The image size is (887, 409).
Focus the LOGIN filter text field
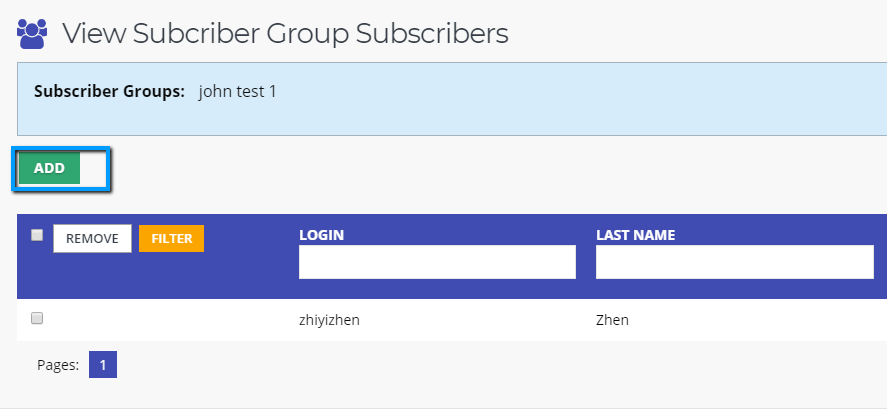point(437,262)
